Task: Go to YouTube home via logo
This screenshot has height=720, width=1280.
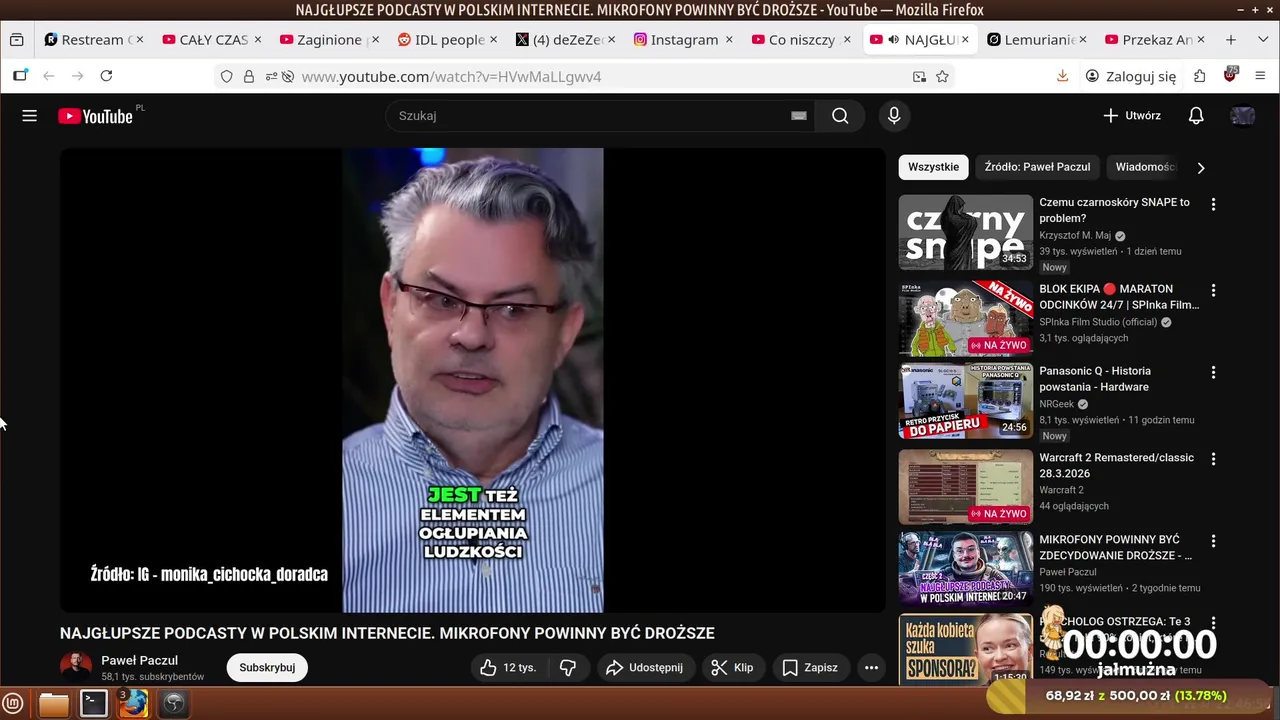Action: click(96, 116)
